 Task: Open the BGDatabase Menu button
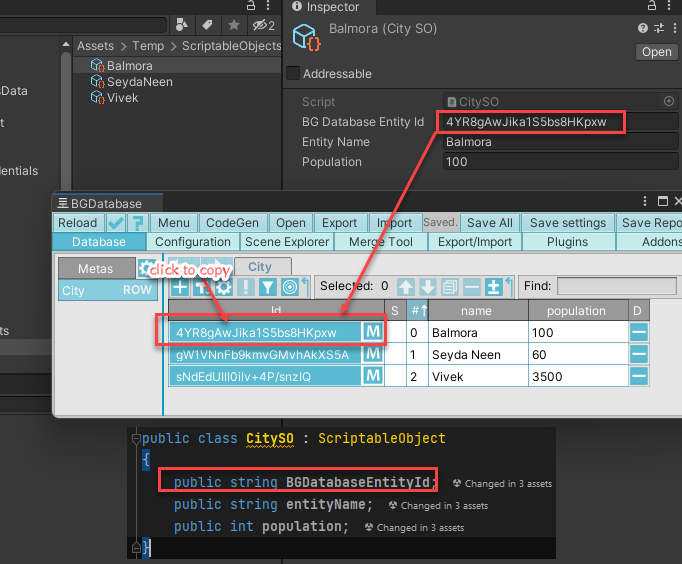[174, 223]
